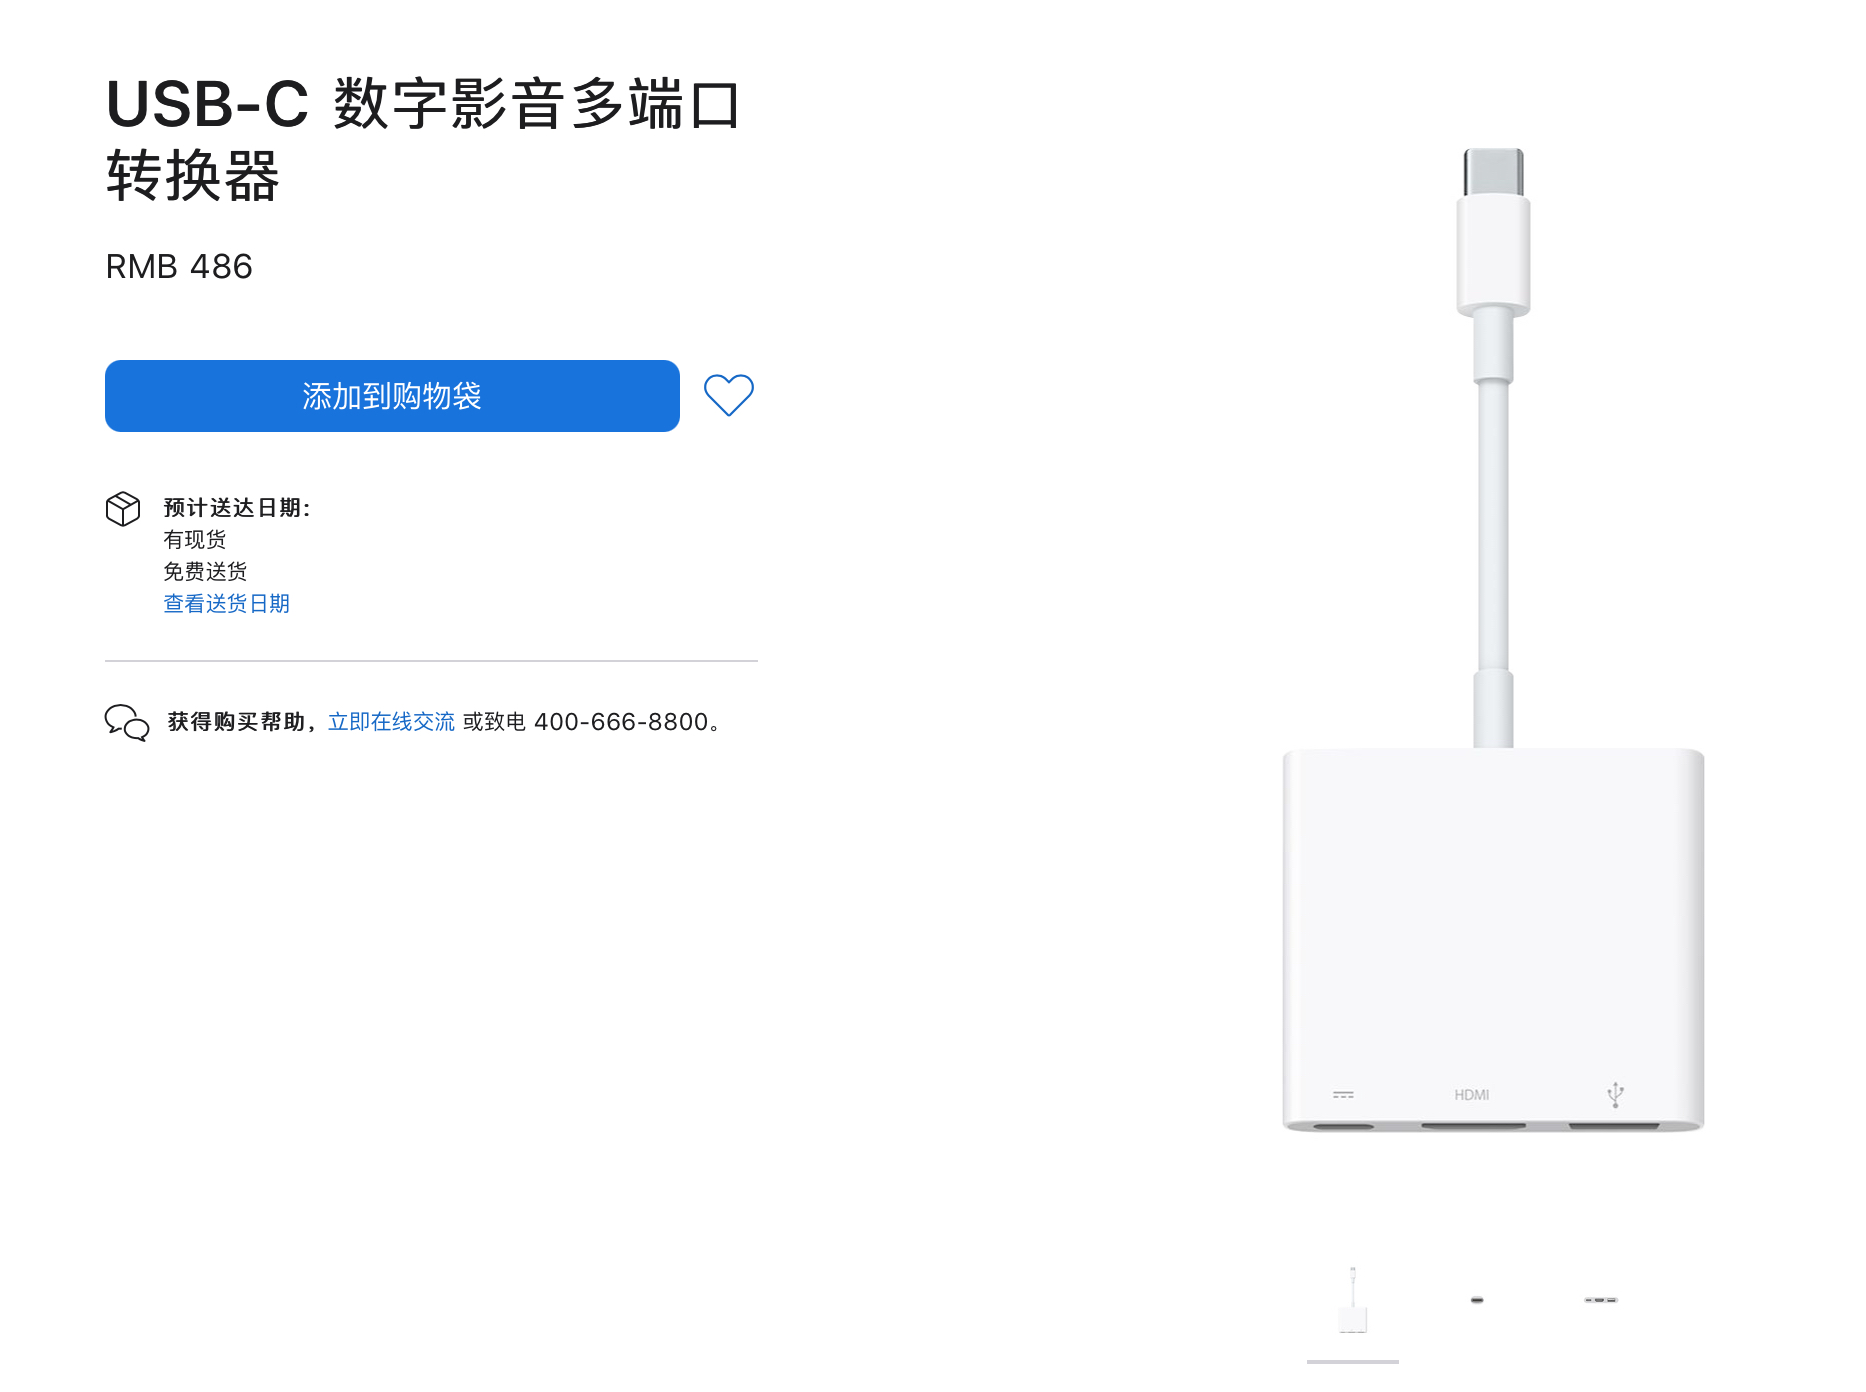Click the 免费送货 free shipping text
Screen dimensions: 1866x1392
tap(205, 571)
